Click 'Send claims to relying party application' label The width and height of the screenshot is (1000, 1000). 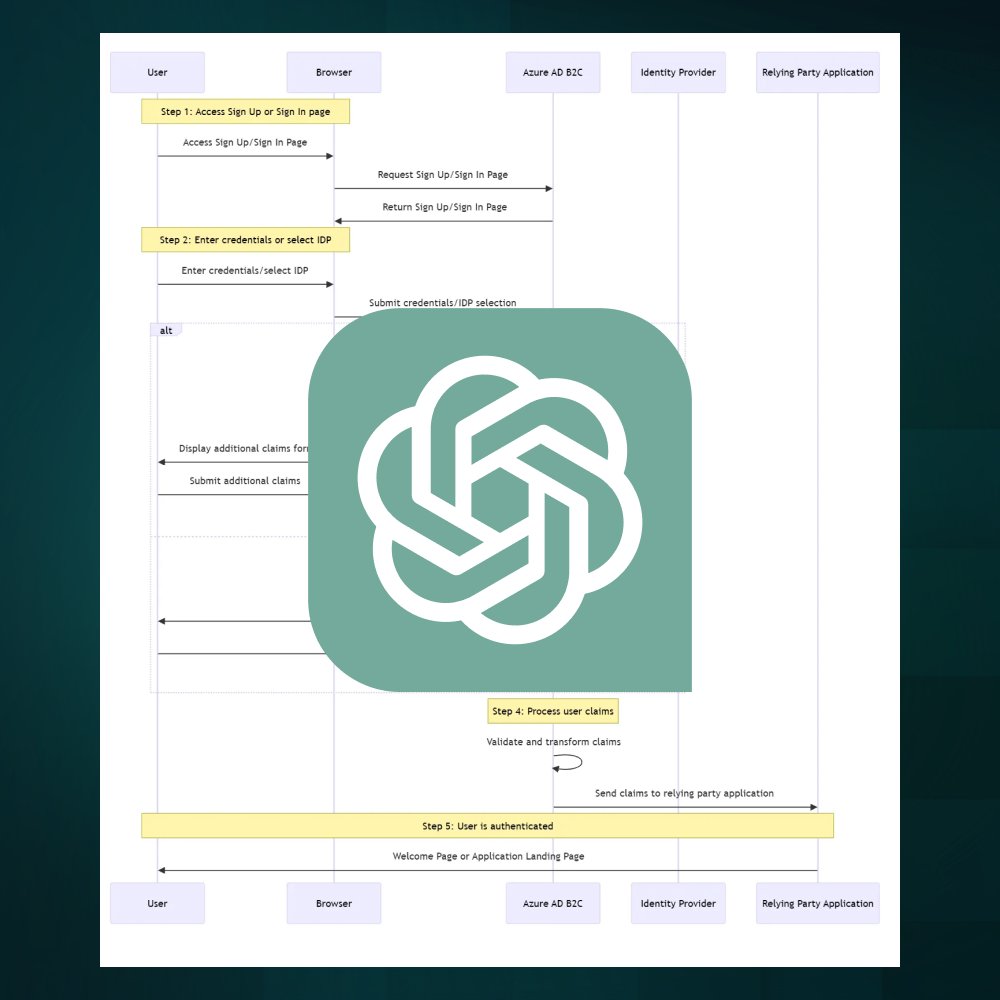684,793
